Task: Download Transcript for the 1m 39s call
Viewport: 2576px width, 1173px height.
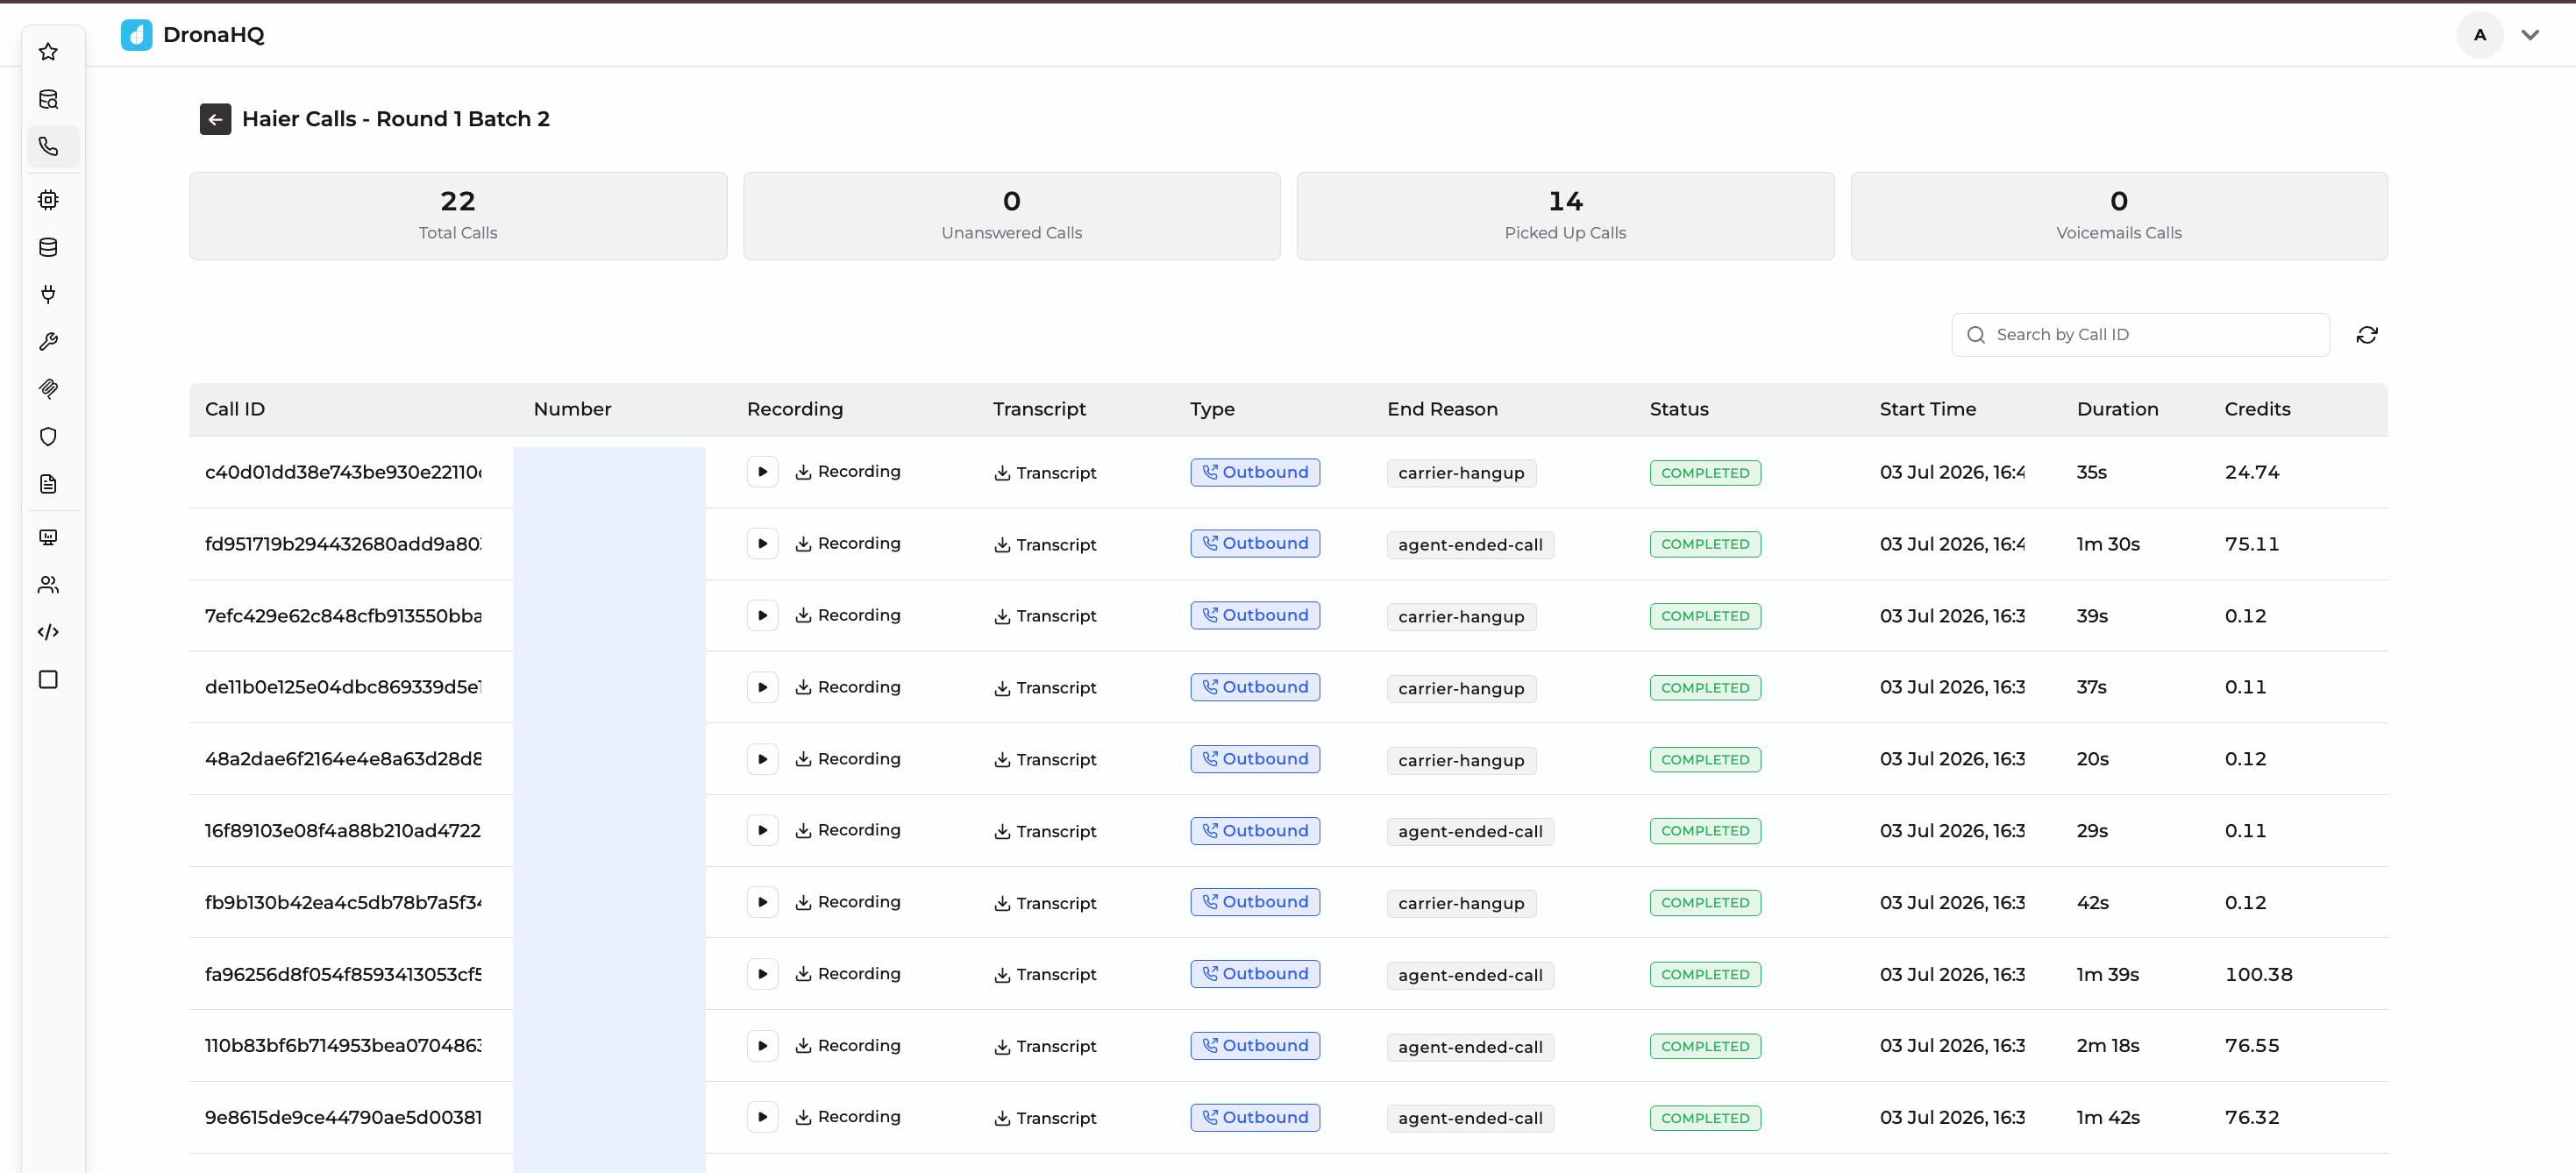Action: tap(1045, 975)
